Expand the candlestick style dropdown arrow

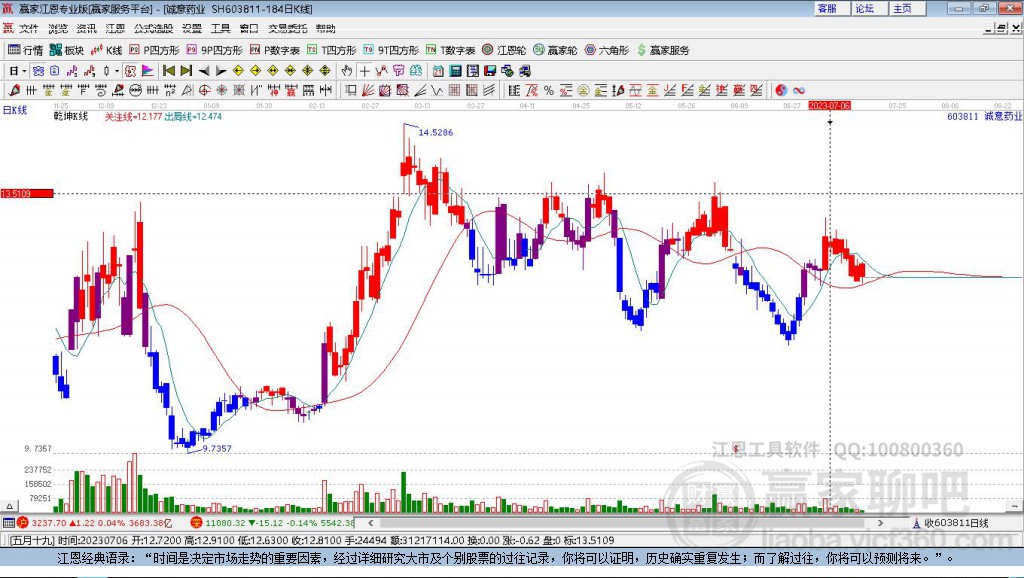(x=117, y=71)
